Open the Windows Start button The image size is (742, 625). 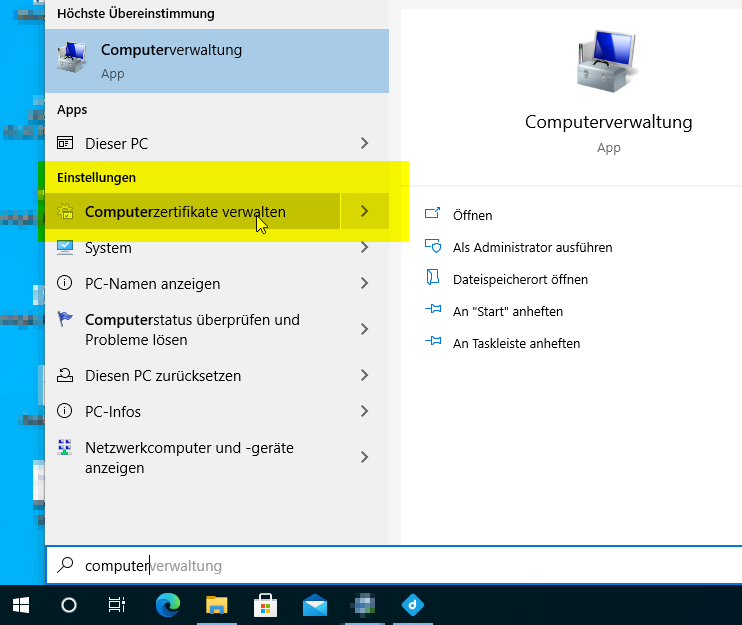tap(20, 605)
